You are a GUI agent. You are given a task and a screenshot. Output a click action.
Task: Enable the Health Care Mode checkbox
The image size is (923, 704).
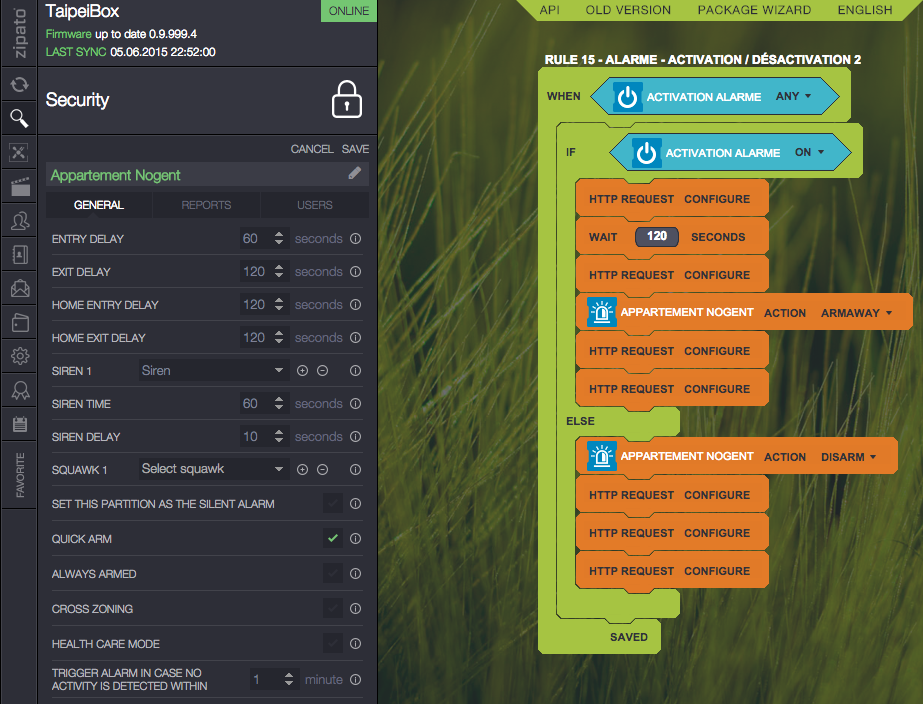[x=333, y=644]
